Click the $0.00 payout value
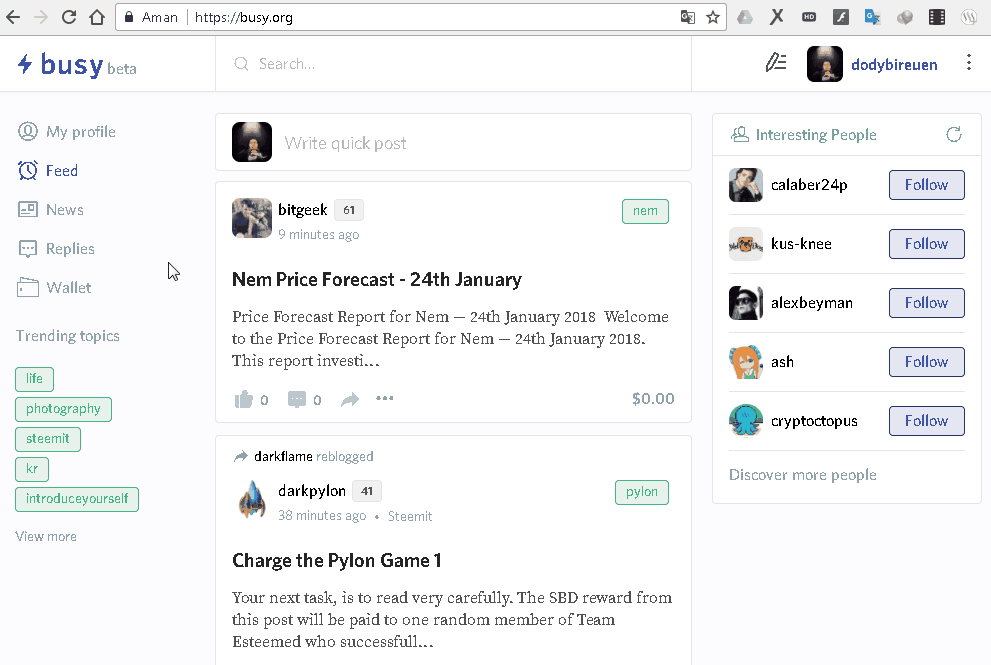 click(653, 398)
